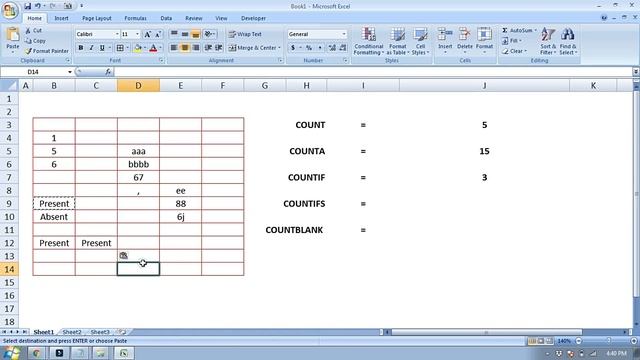Set vertical alignment to bottom
The height and width of the screenshot is (360, 640).
(x=196, y=34)
